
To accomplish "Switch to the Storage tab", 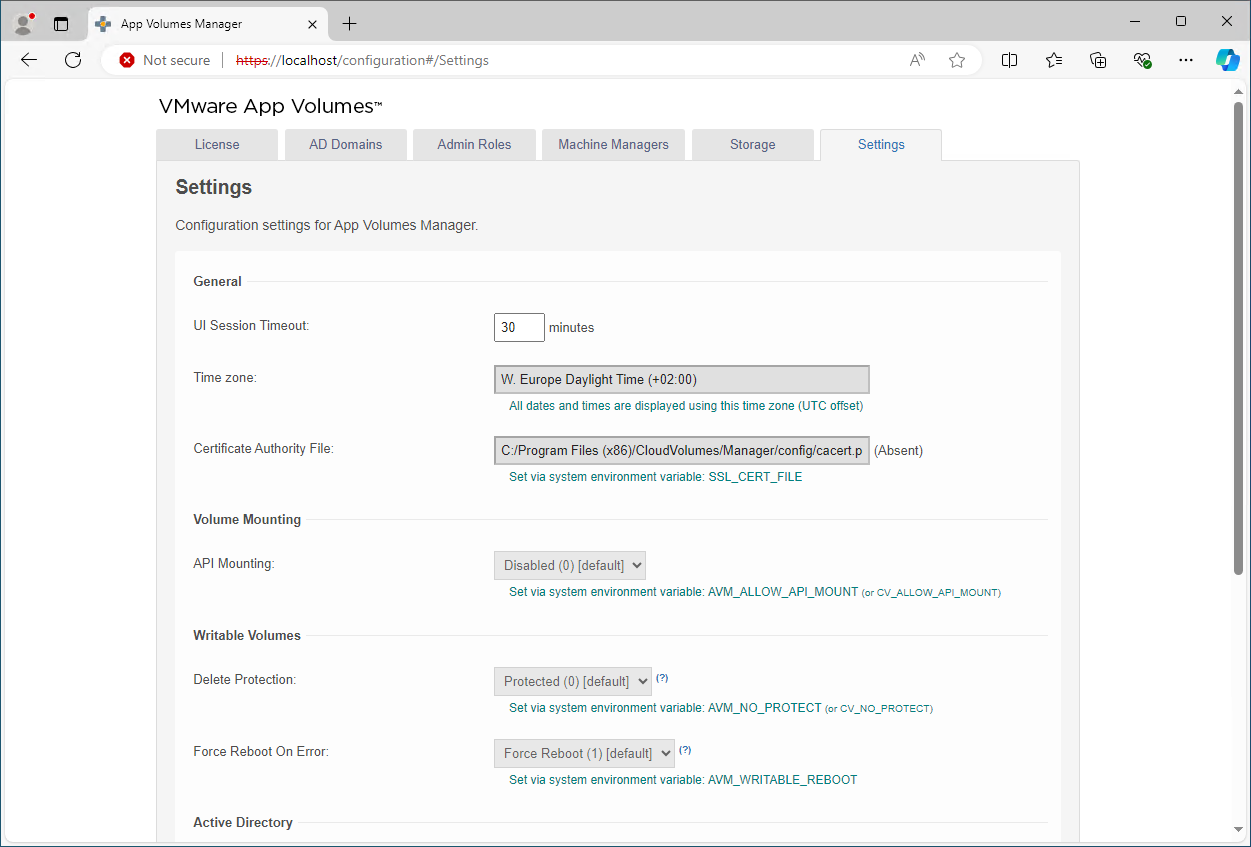I will point(752,144).
